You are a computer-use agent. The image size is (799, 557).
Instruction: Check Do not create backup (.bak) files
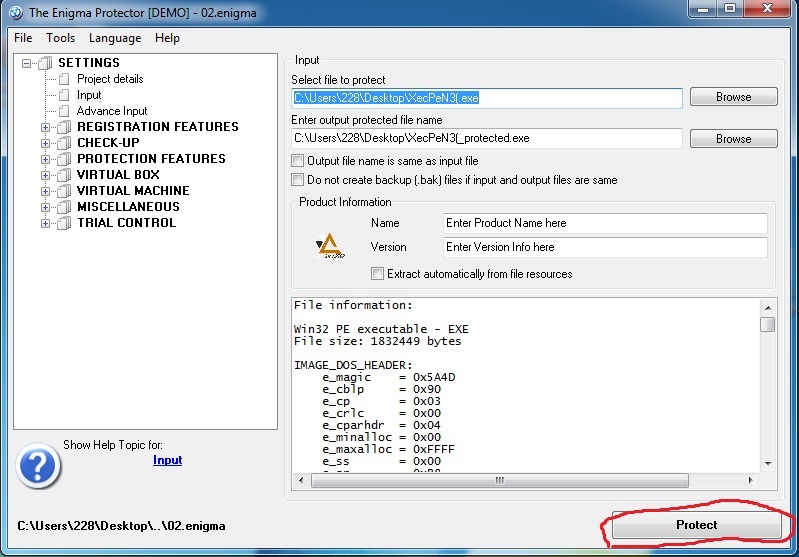(297, 180)
